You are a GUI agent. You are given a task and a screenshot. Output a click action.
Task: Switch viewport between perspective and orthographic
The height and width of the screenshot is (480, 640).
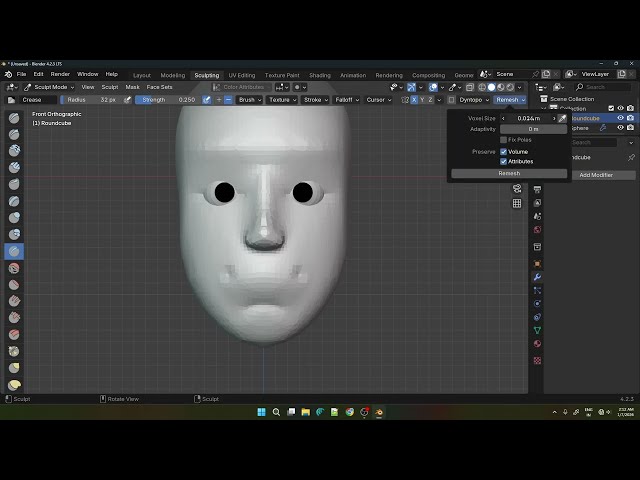coord(517,203)
